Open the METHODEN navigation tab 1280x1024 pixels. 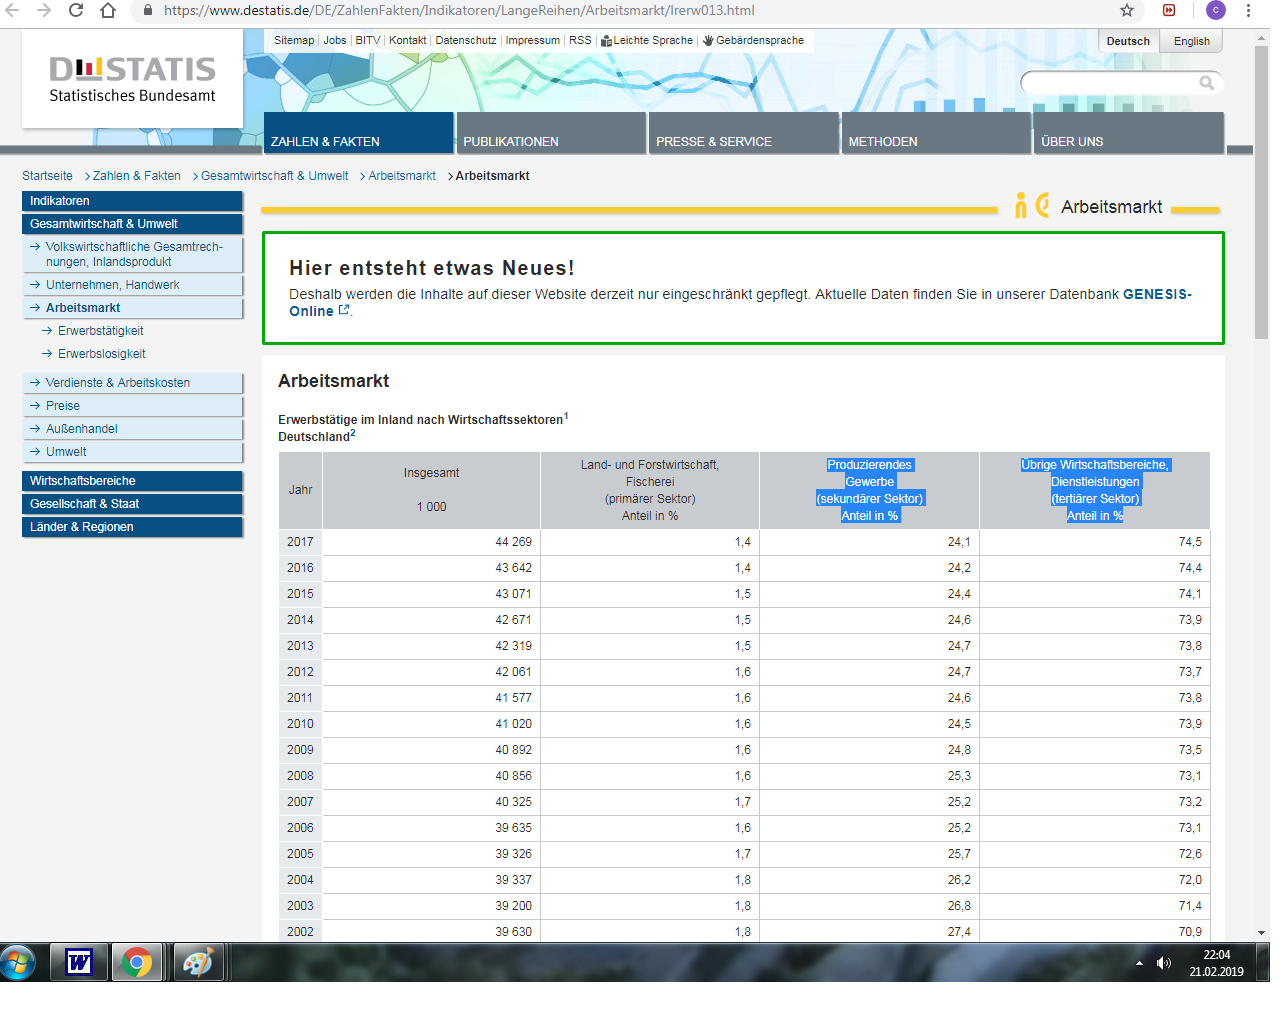883,141
